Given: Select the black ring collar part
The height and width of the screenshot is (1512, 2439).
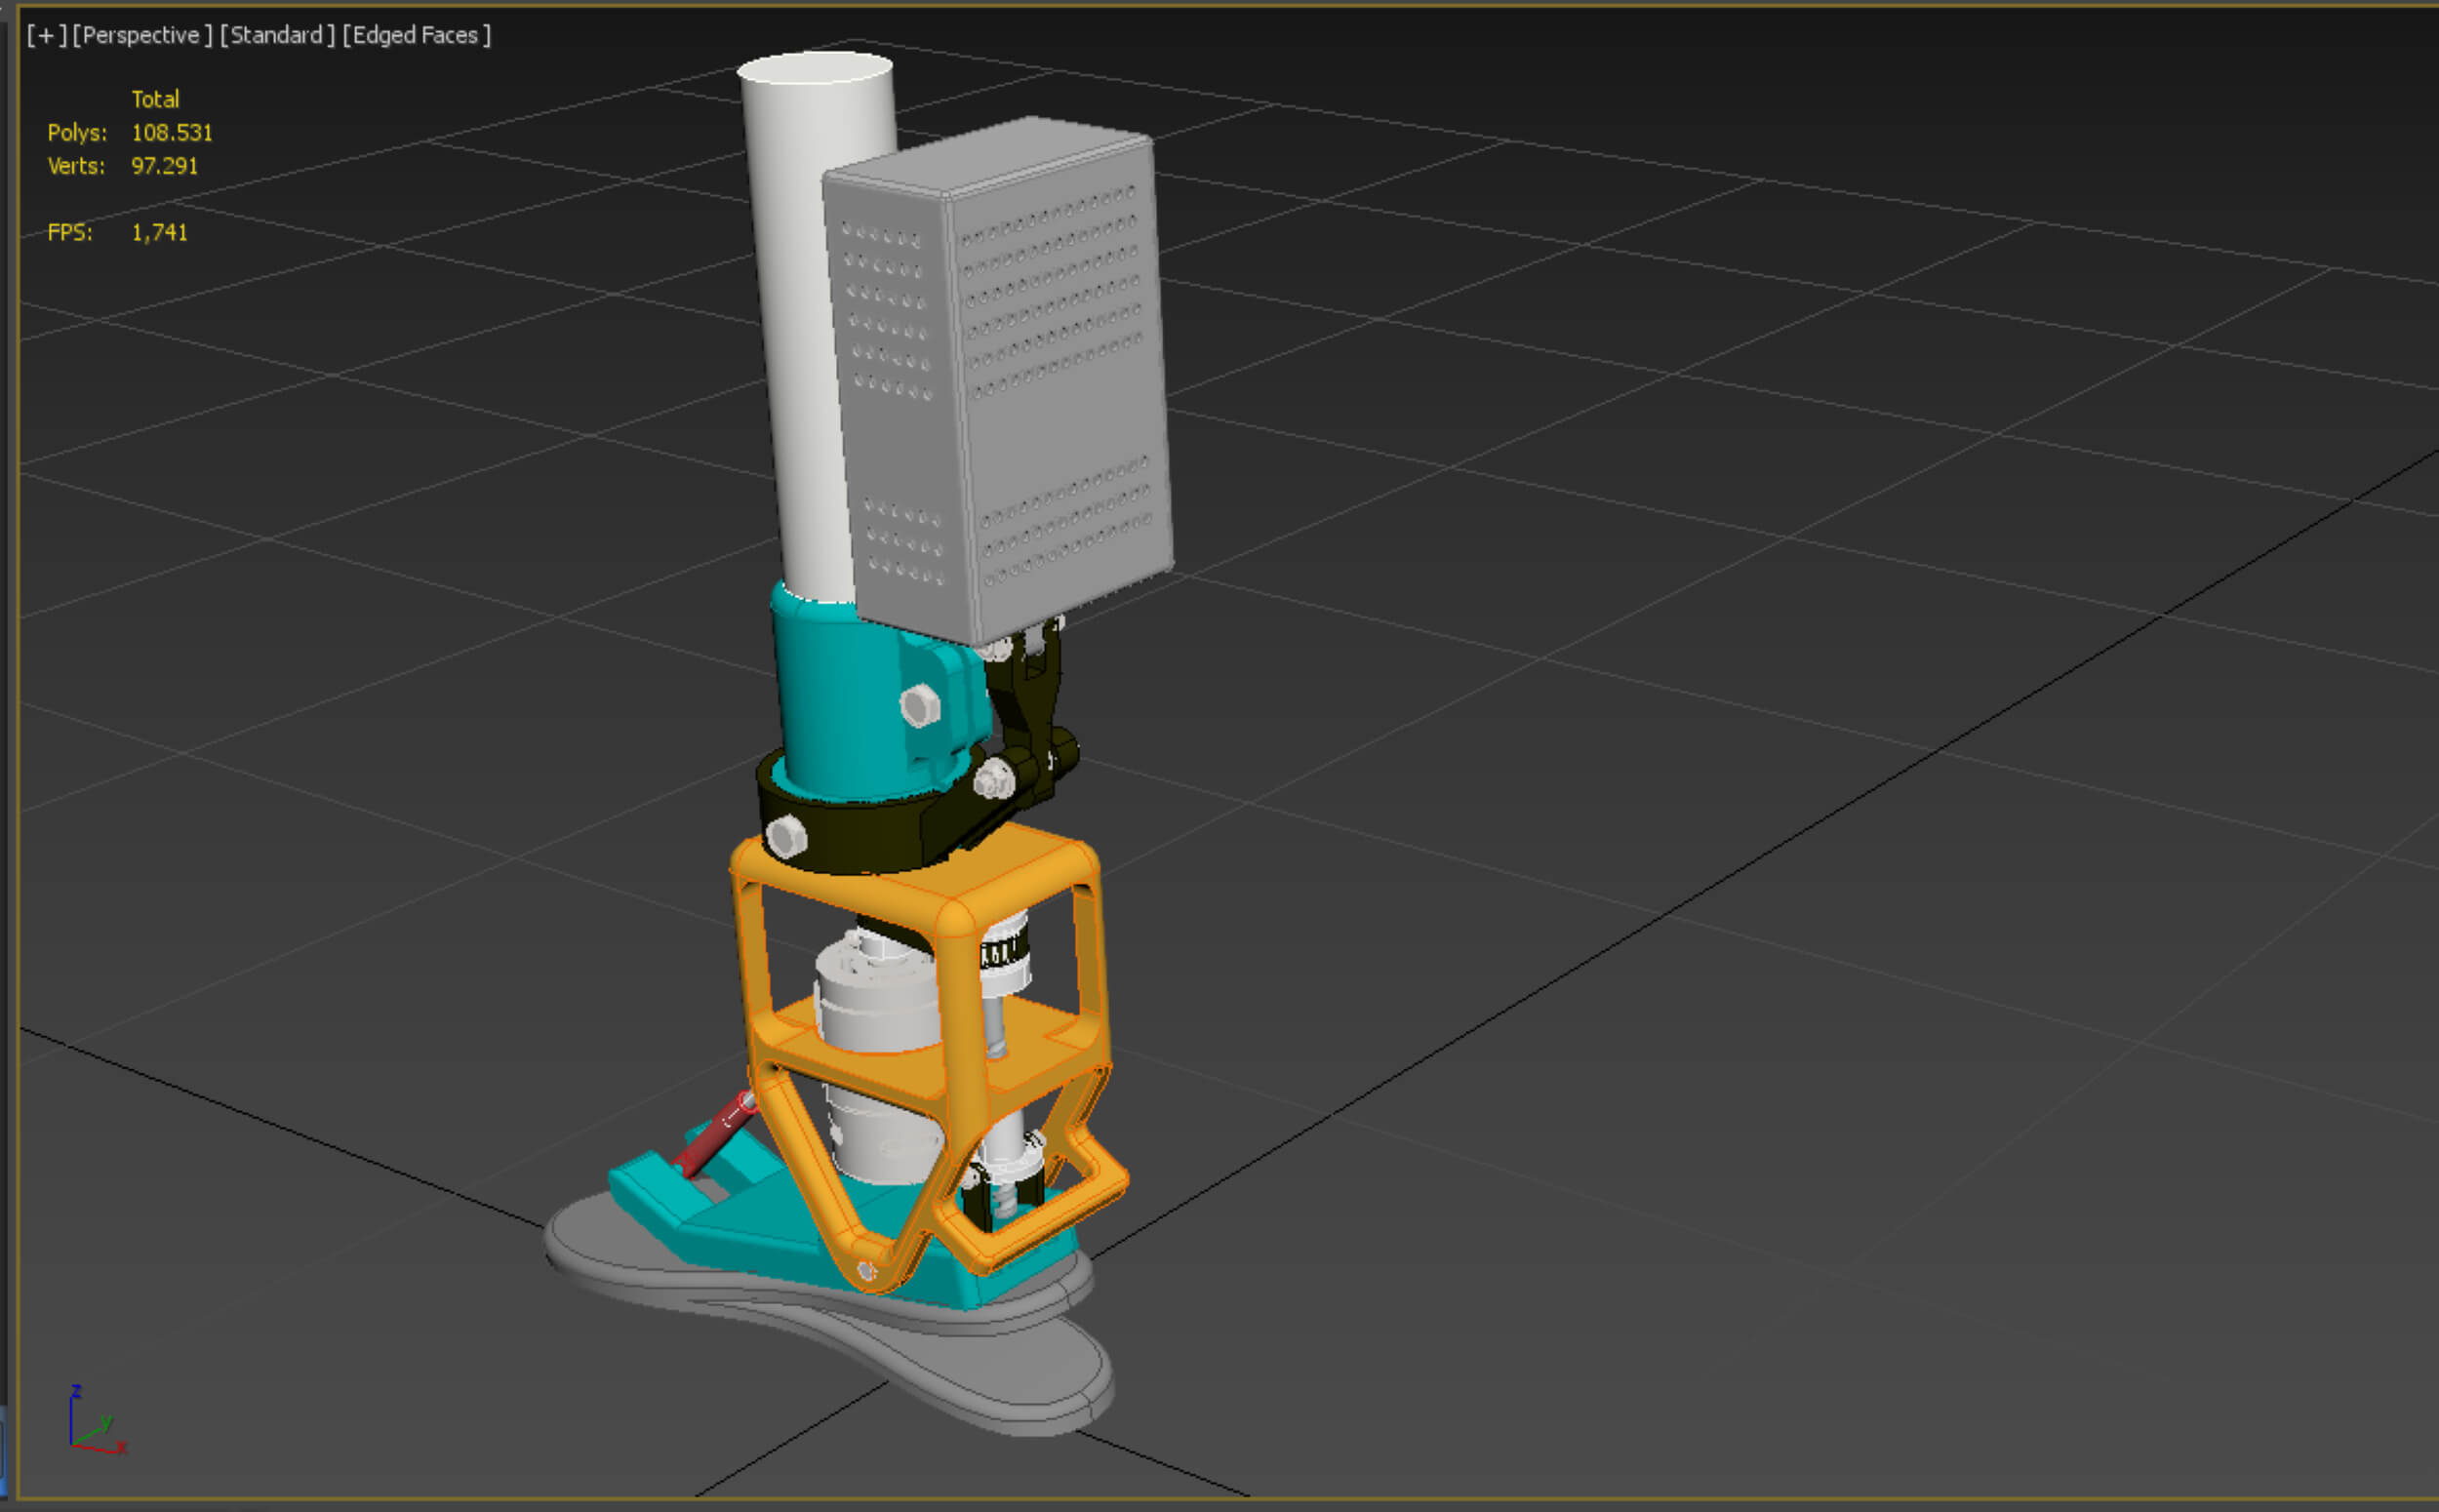Looking at the screenshot, I should [x=860, y=835].
